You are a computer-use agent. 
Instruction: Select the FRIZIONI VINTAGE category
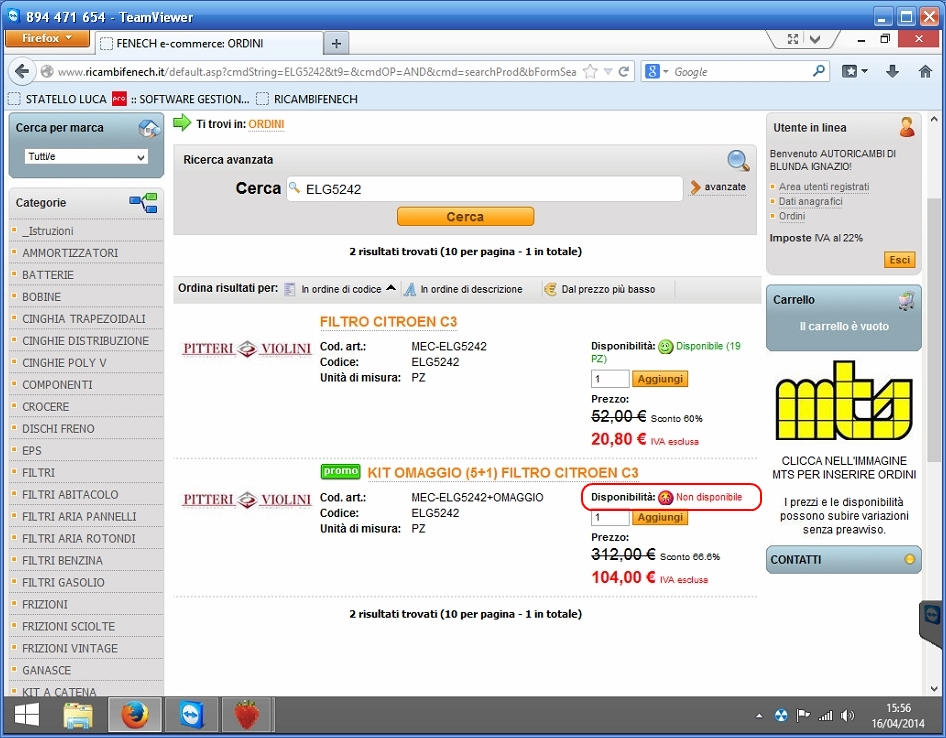[x=70, y=649]
